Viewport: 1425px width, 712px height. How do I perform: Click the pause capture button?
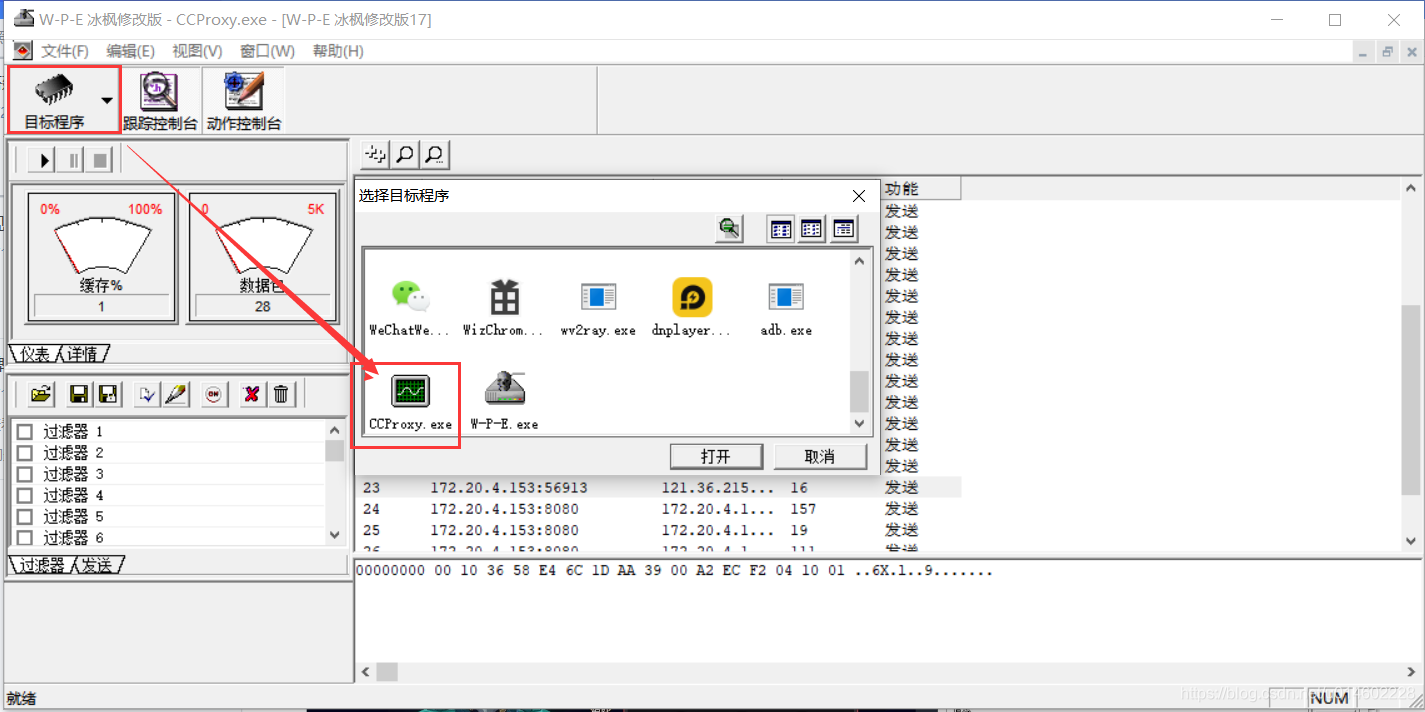71,159
